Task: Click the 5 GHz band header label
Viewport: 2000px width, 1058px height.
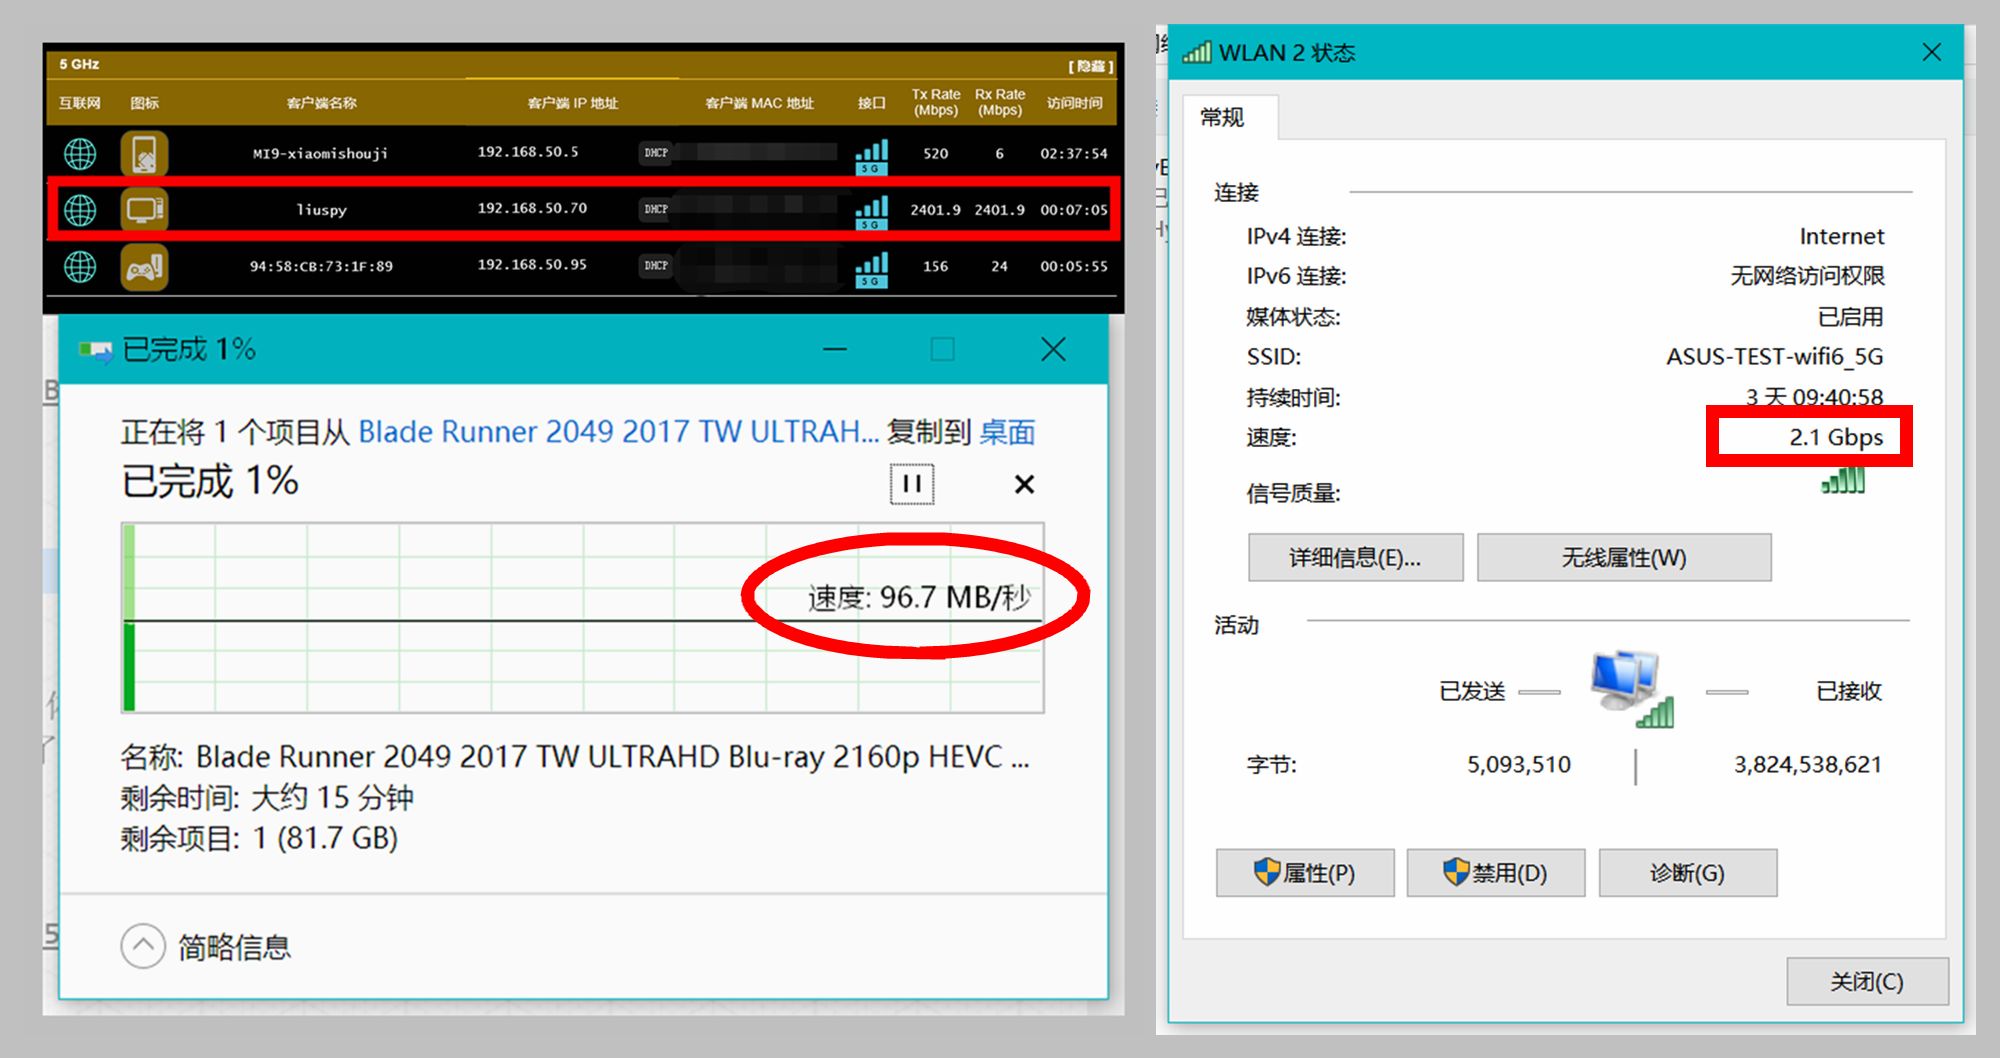Action: [x=79, y=65]
